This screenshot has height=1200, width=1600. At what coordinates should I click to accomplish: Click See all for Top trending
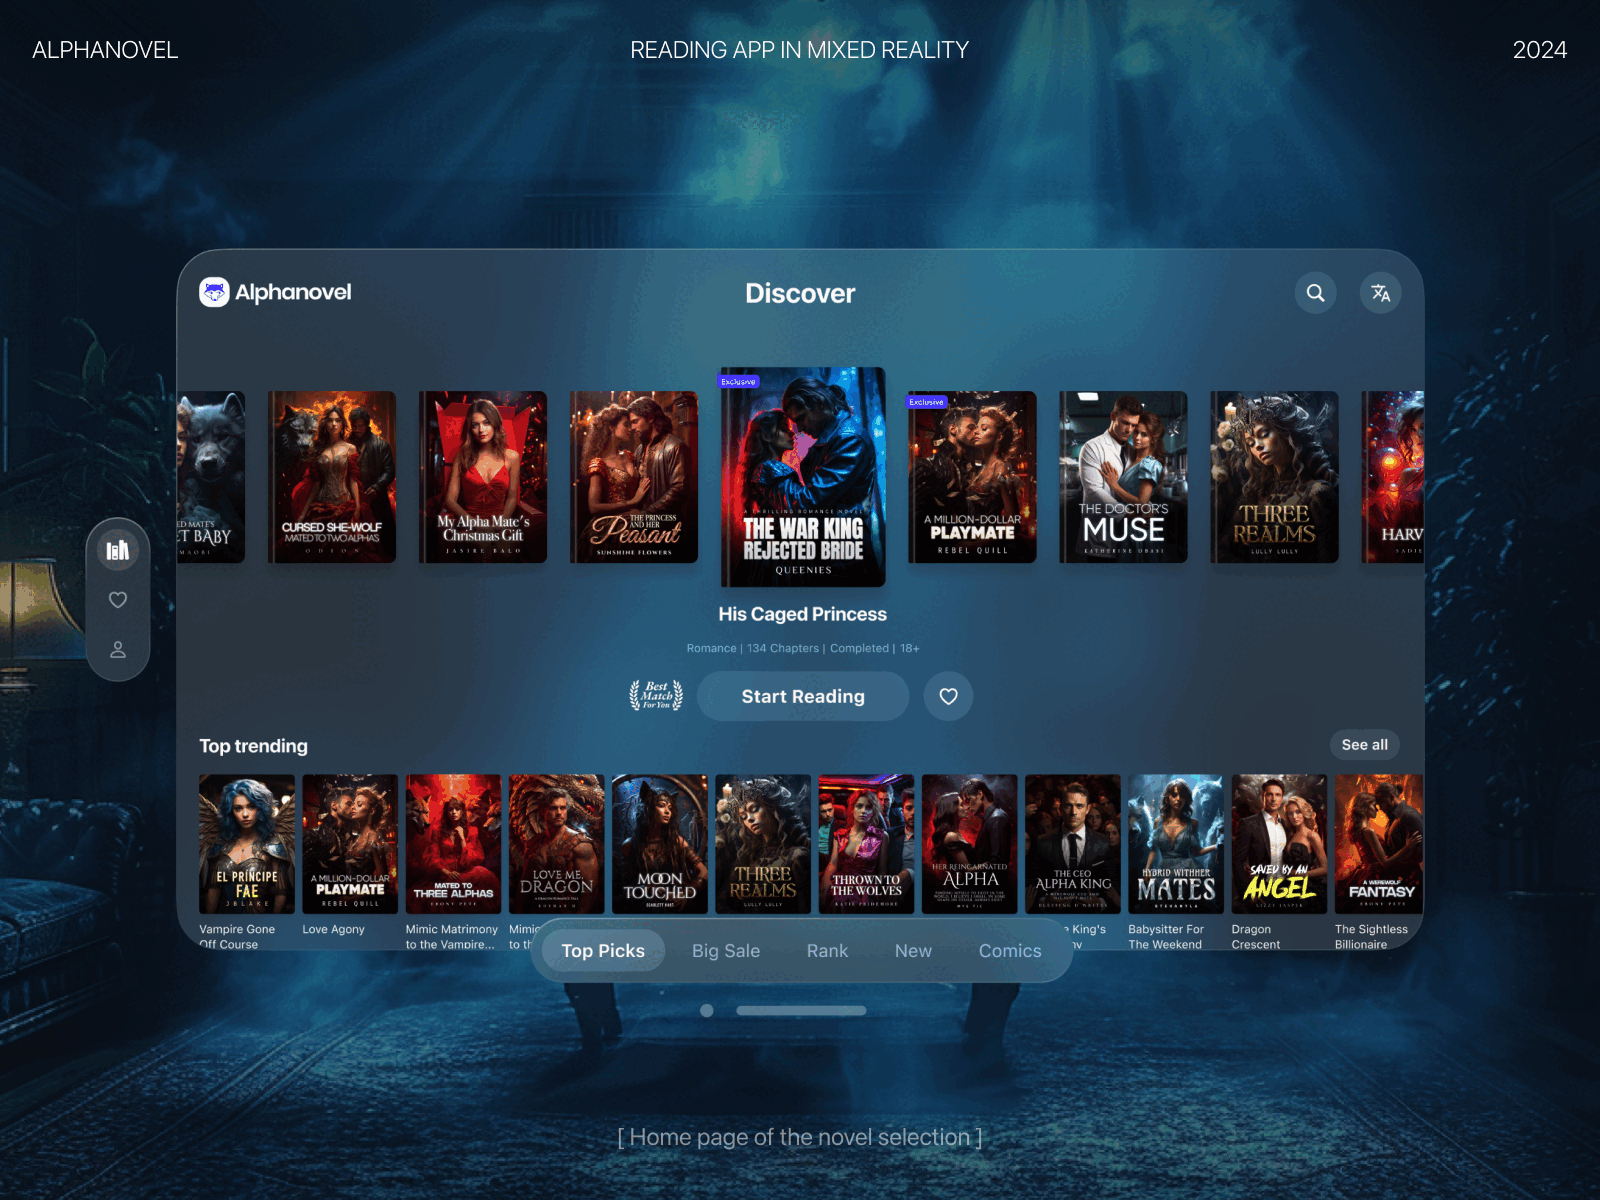[1364, 745]
